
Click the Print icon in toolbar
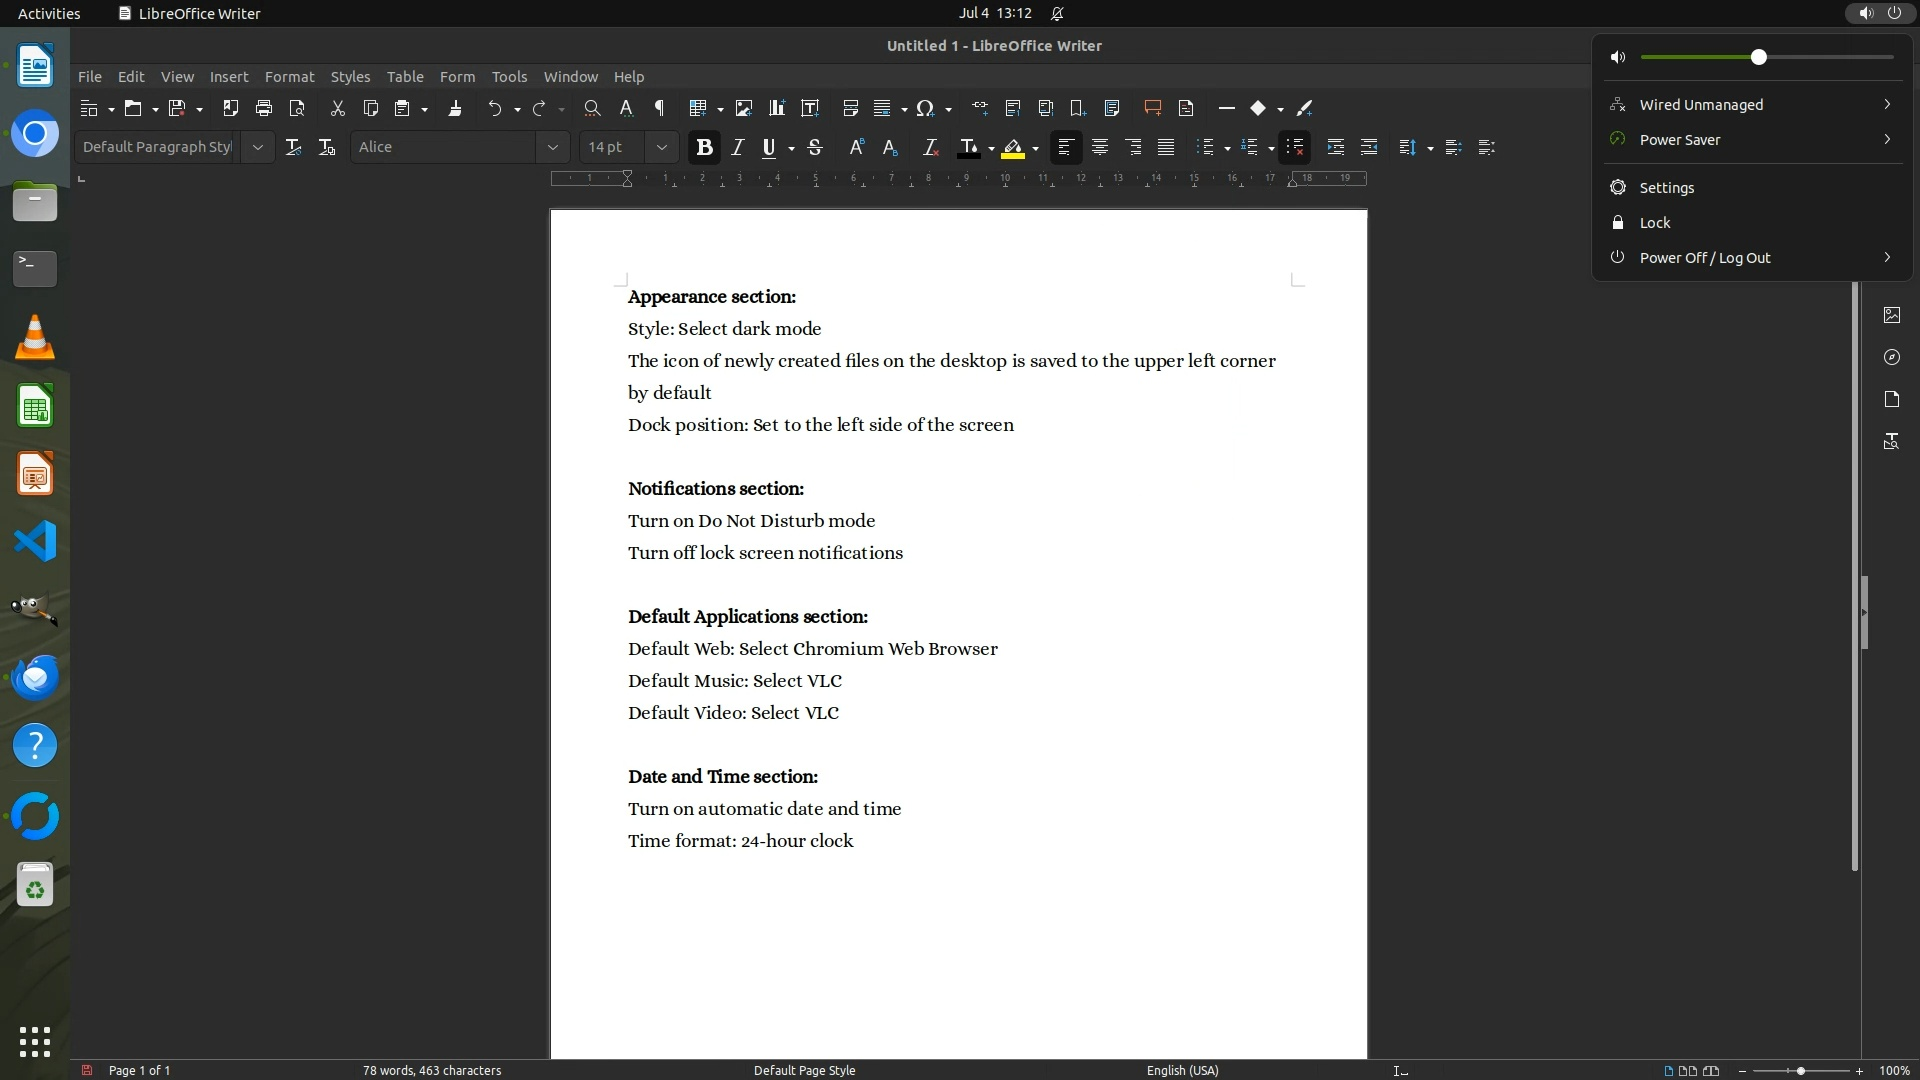tap(264, 108)
